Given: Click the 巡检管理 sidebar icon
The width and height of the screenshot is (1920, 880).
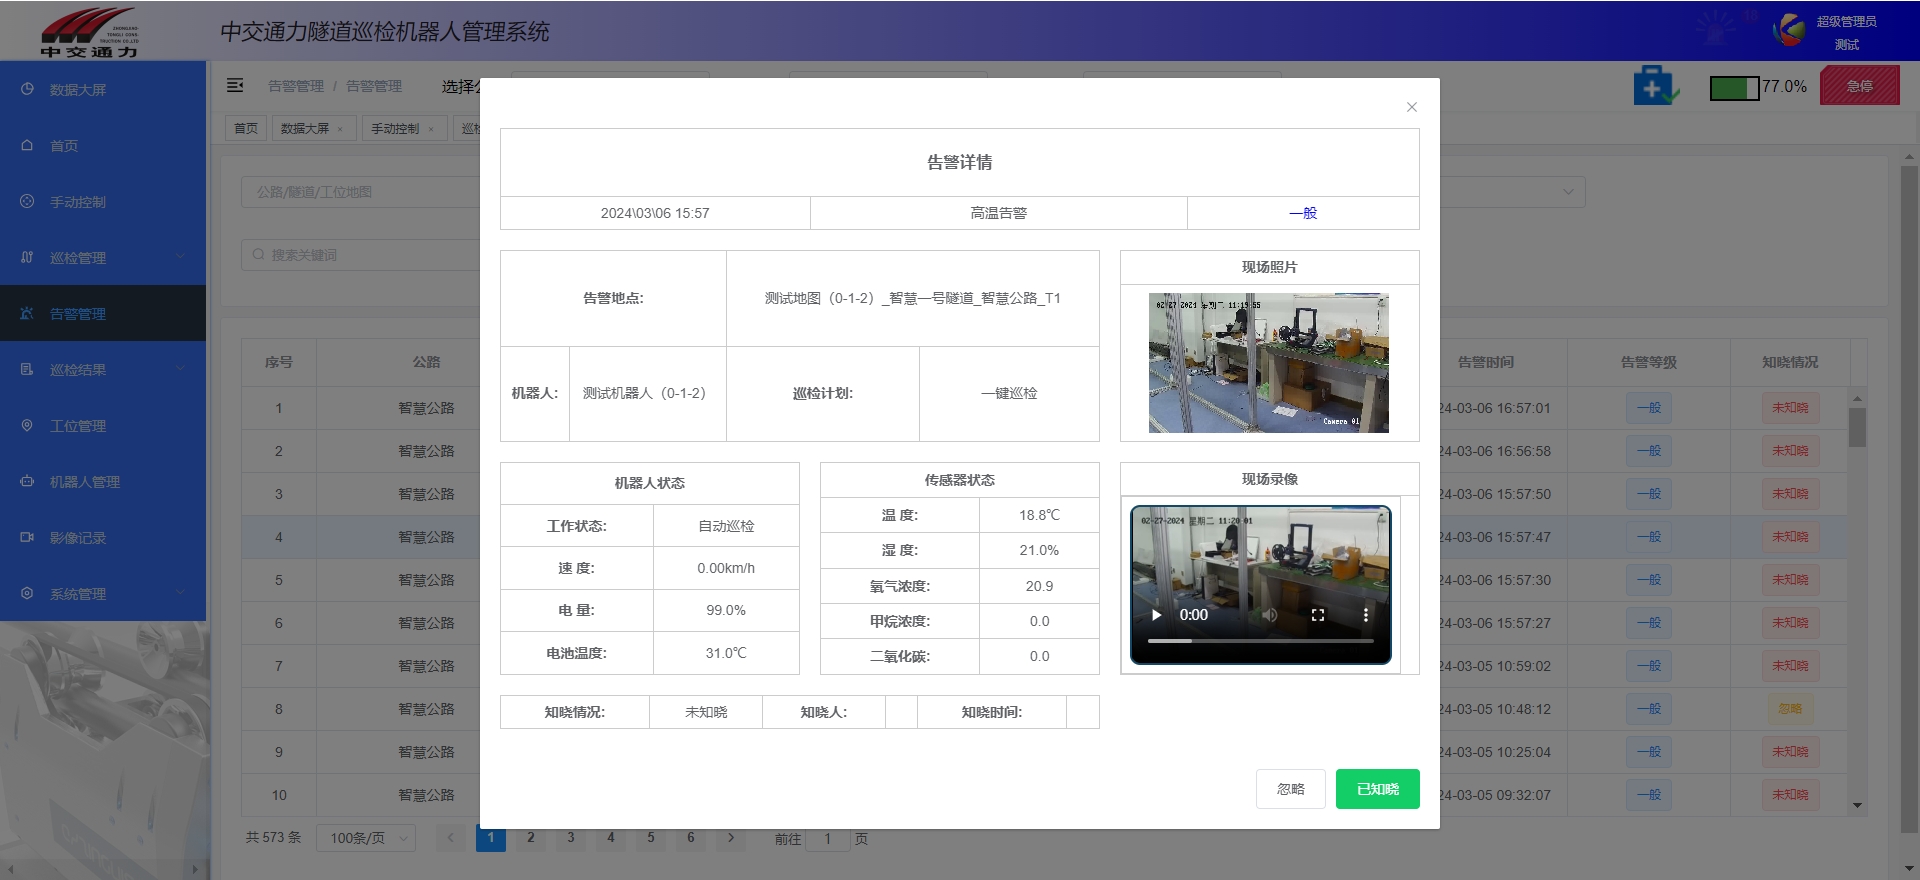Looking at the screenshot, I should click(27, 257).
